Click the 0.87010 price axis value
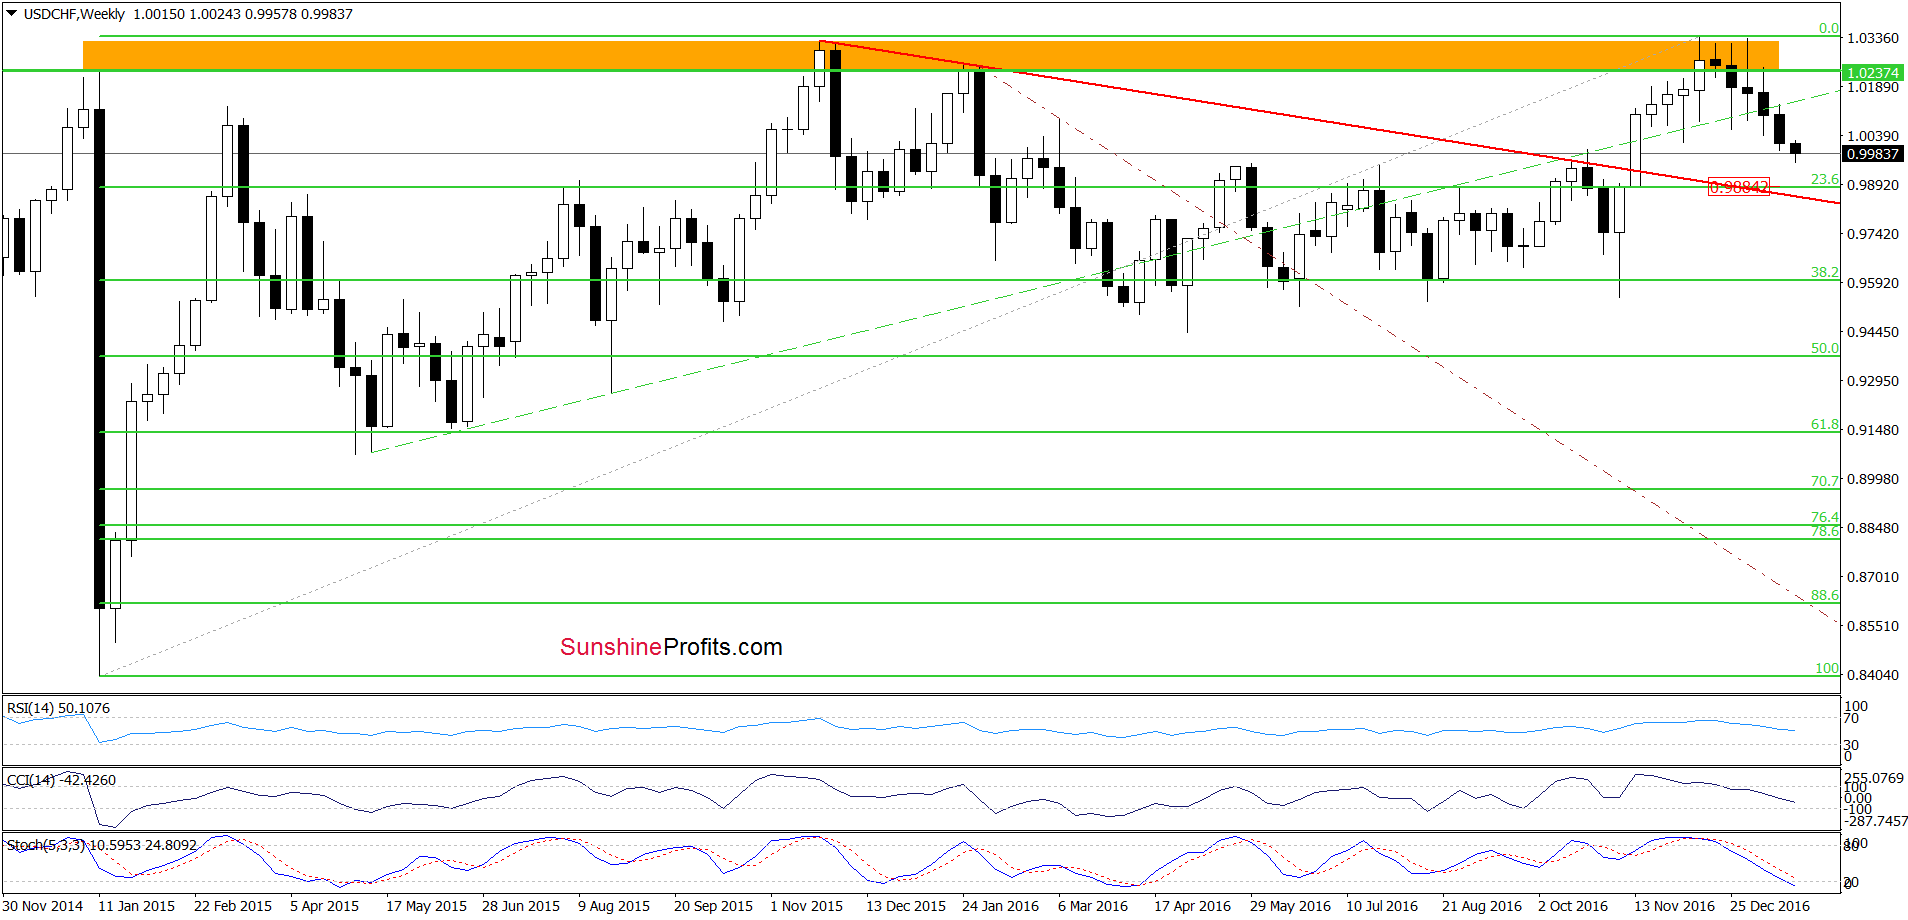The width and height of the screenshot is (1908, 920). point(1873,577)
